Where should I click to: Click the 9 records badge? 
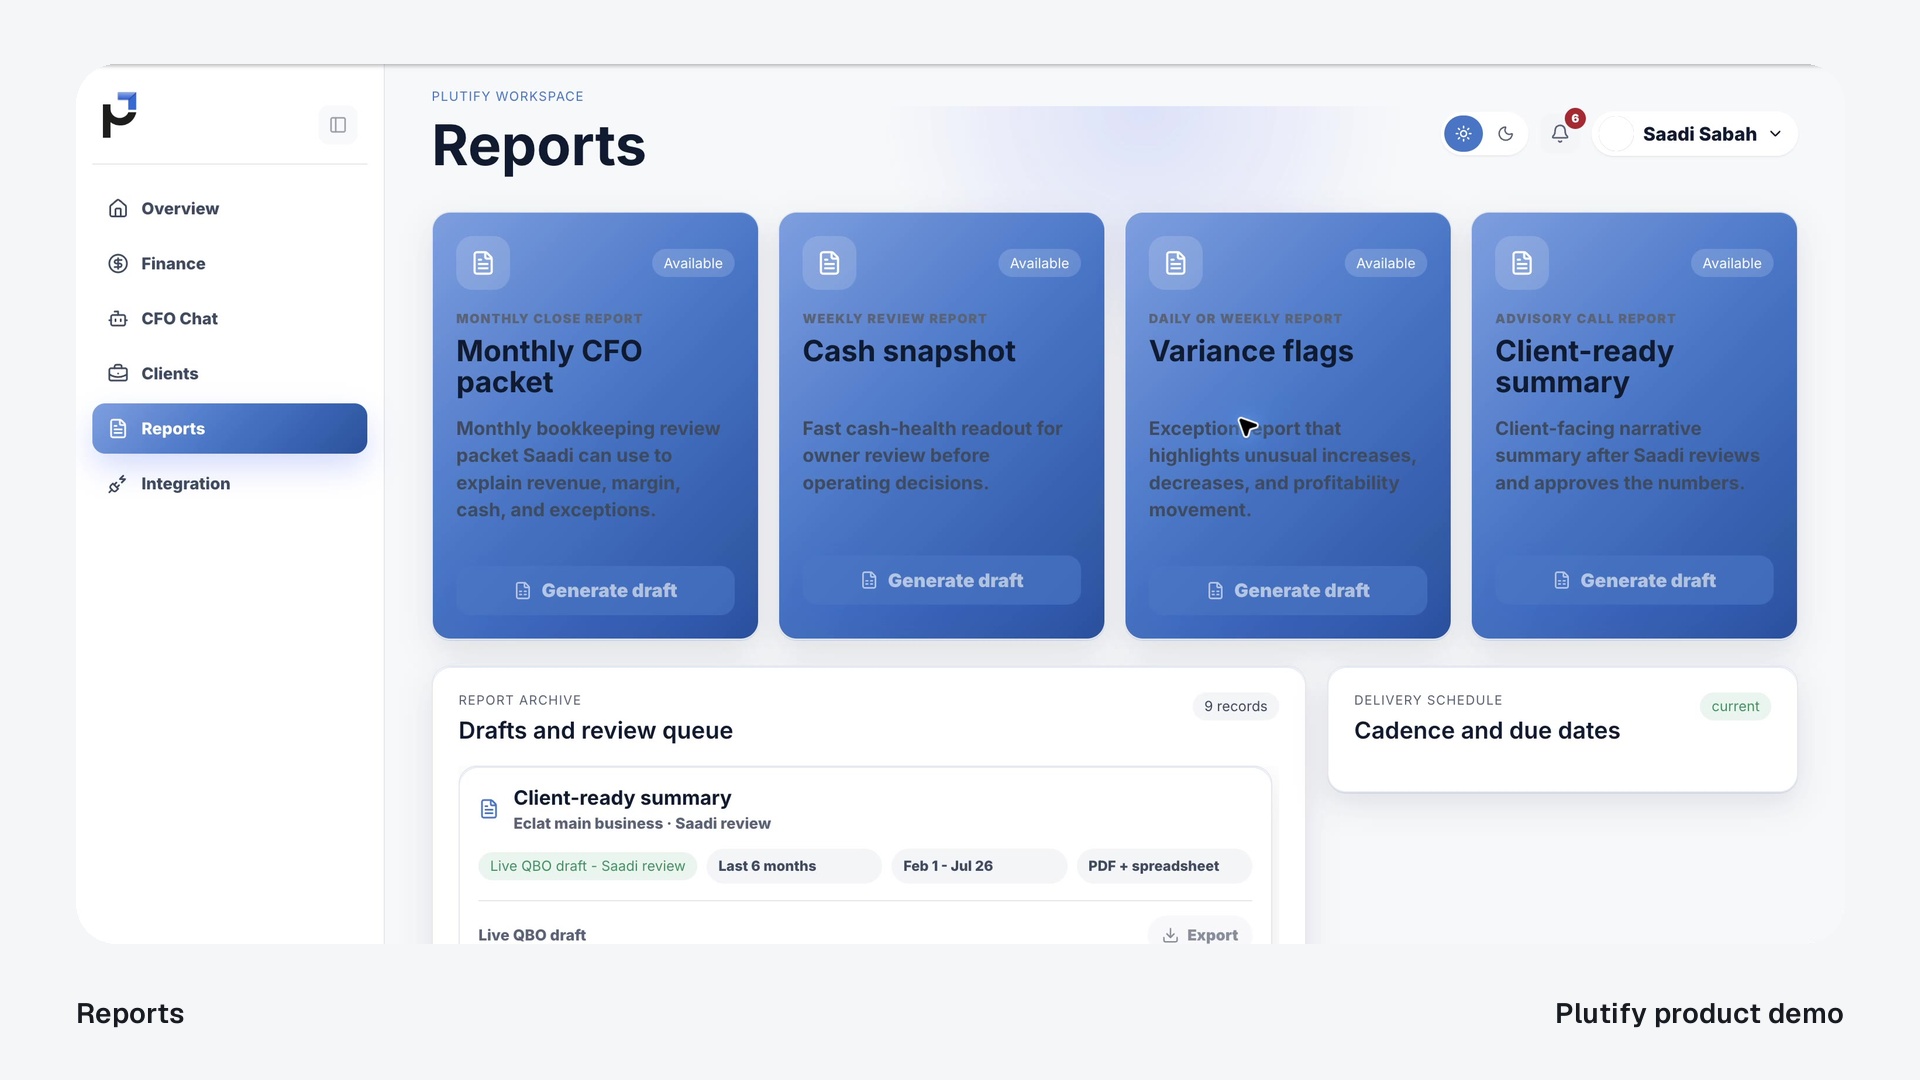(x=1235, y=706)
